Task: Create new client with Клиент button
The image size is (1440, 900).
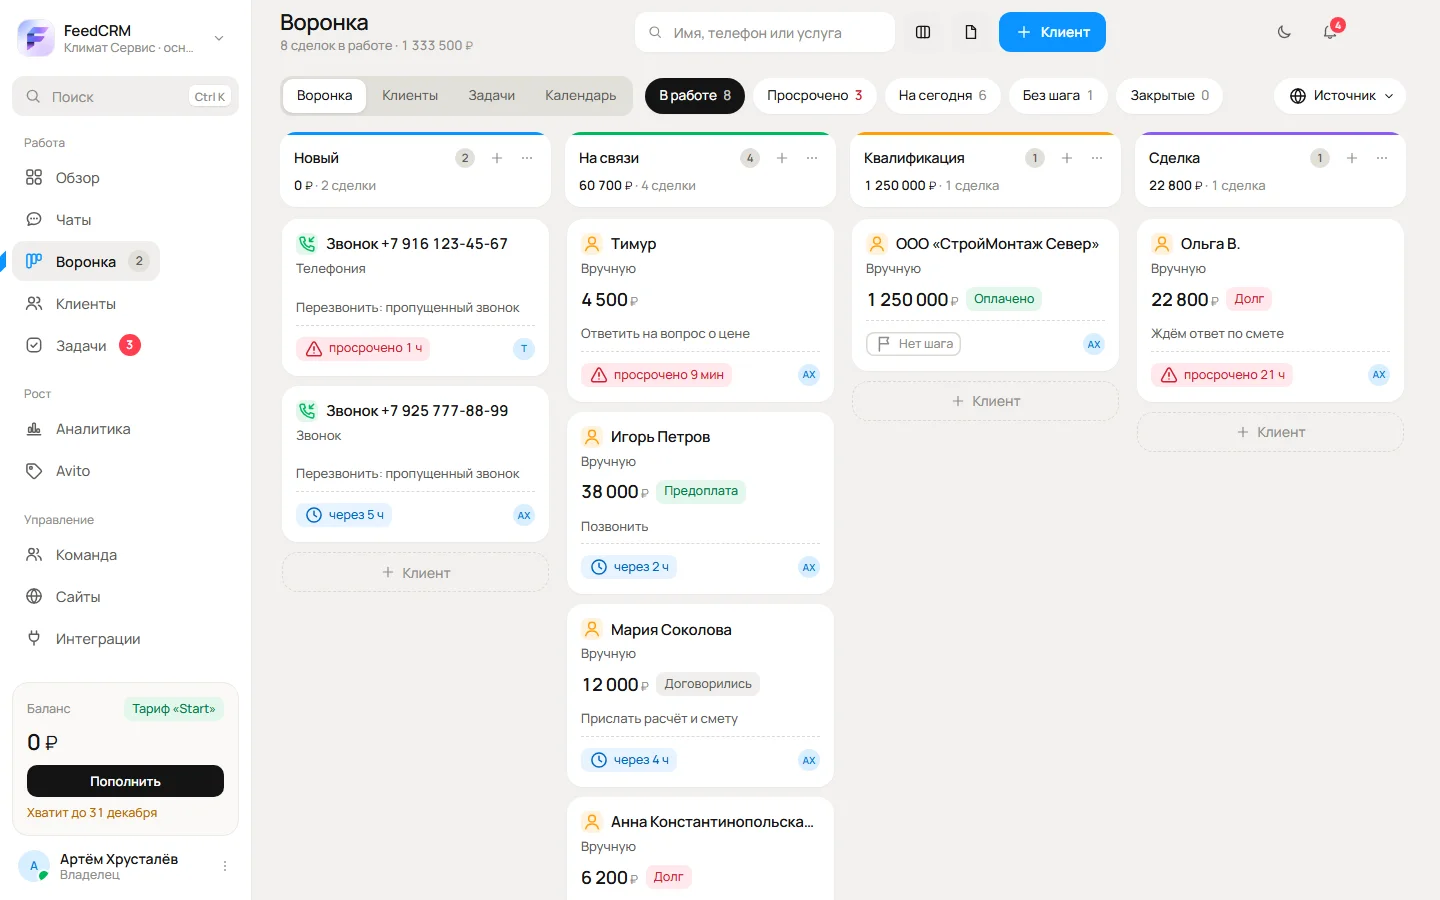Action: click(1052, 32)
